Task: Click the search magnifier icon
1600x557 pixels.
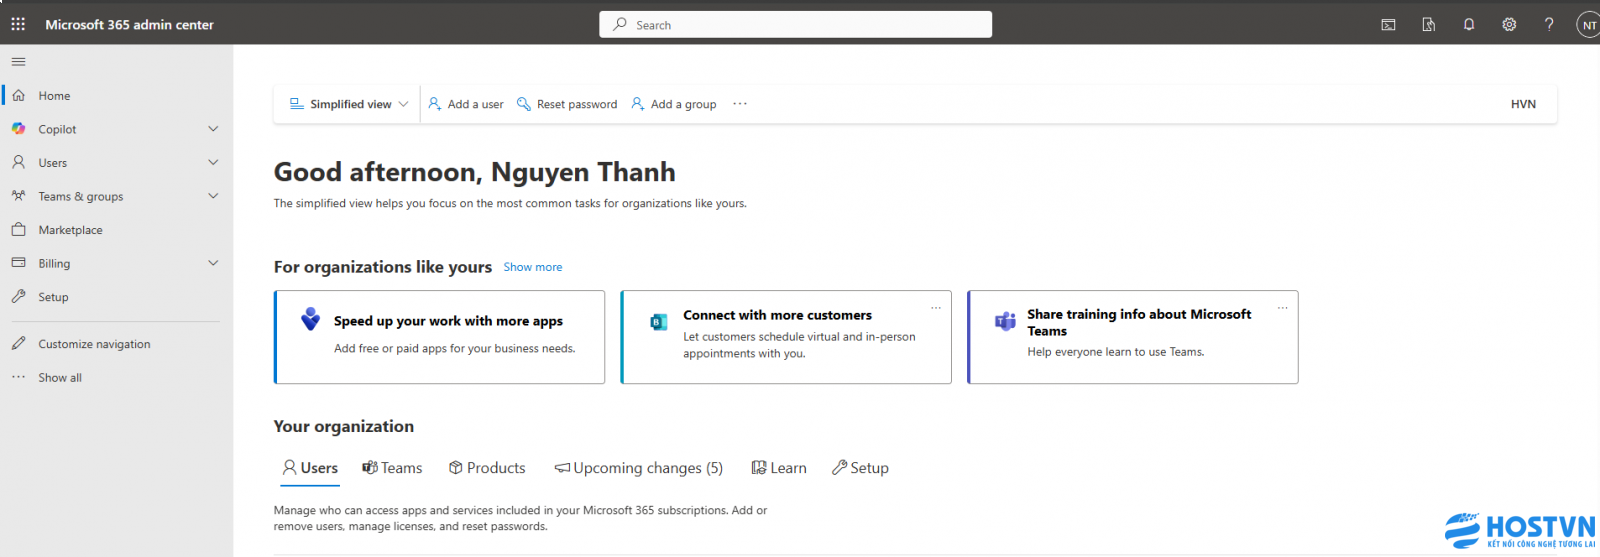Action: click(x=620, y=24)
